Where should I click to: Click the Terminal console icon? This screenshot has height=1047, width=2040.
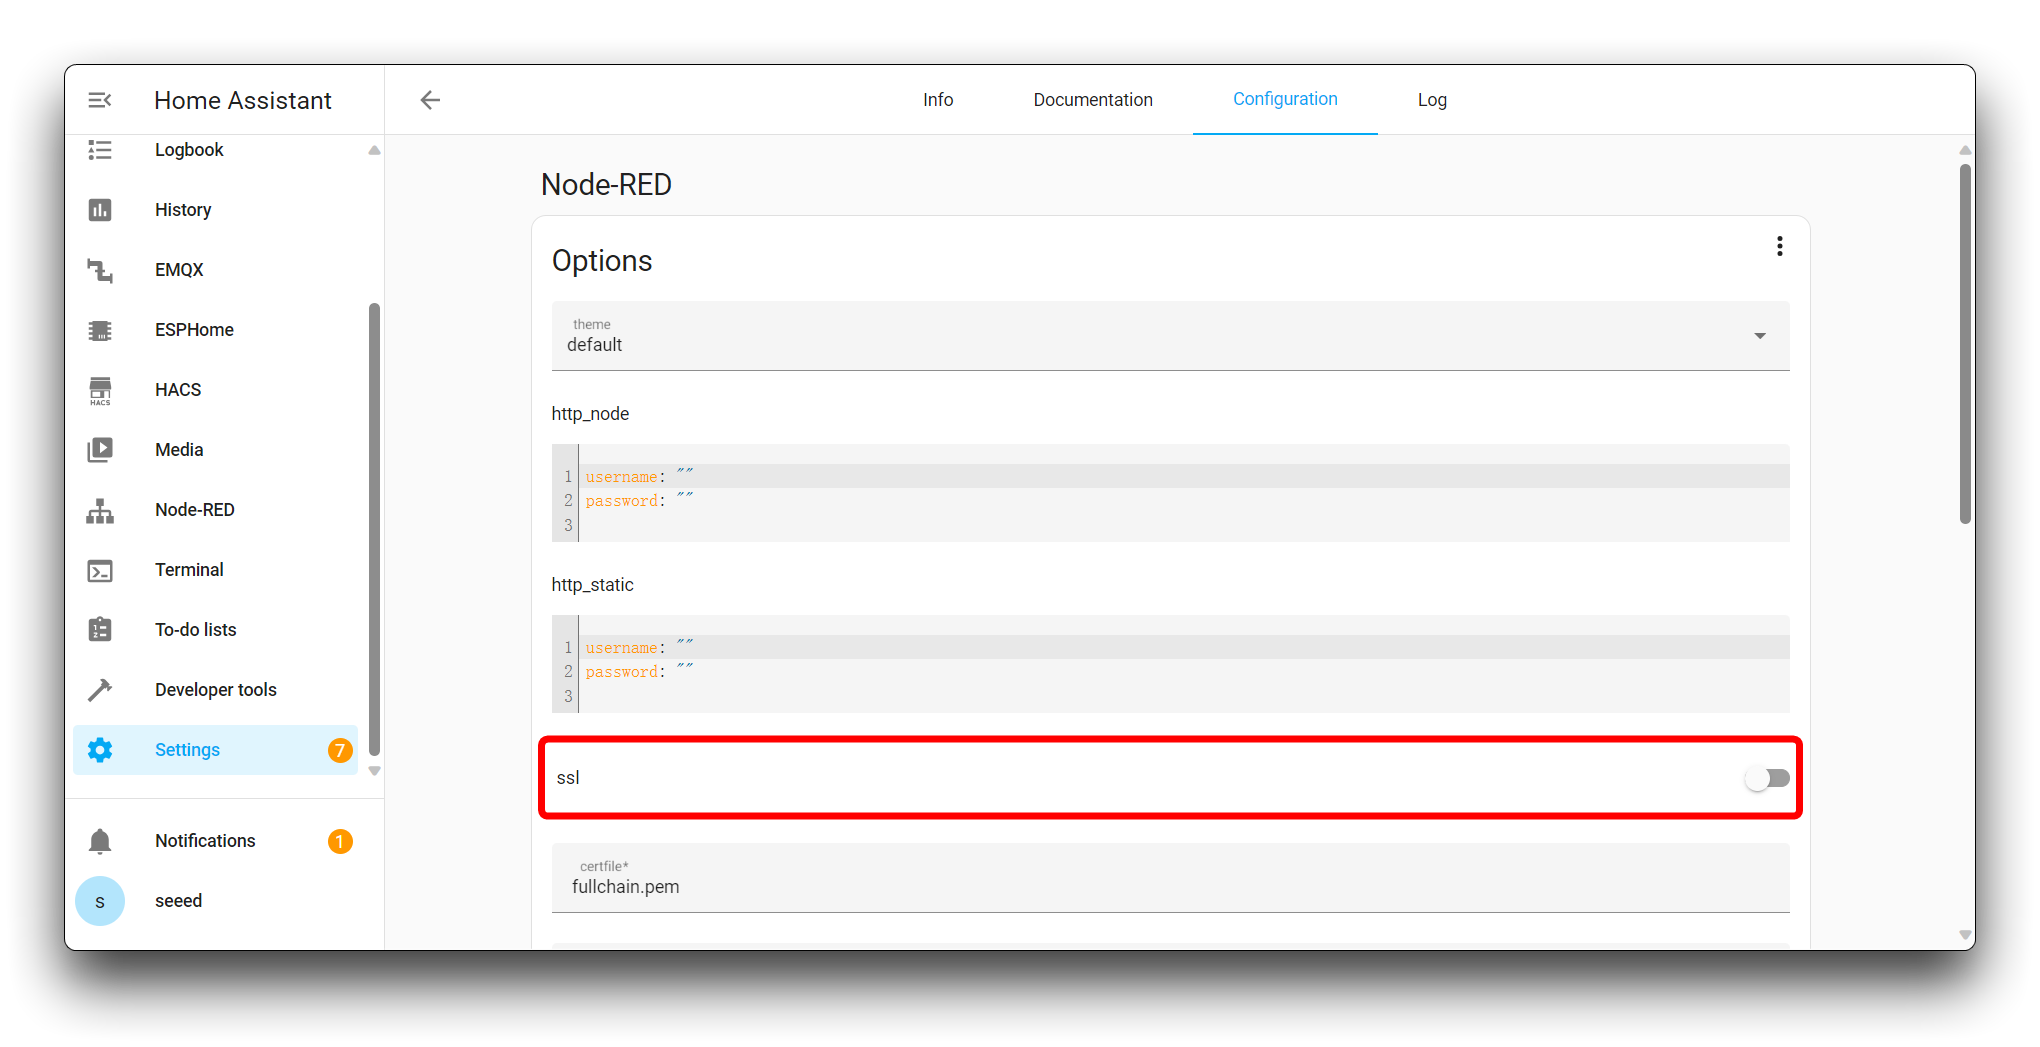point(100,571)
